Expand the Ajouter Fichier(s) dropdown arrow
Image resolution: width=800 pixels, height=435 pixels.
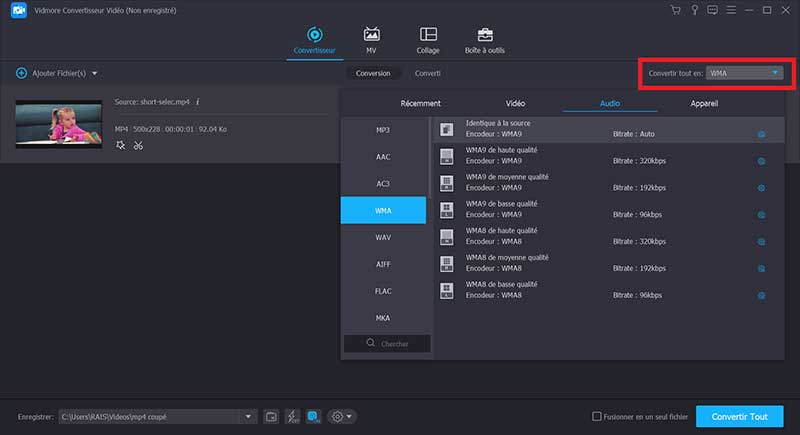coord(94,73)
